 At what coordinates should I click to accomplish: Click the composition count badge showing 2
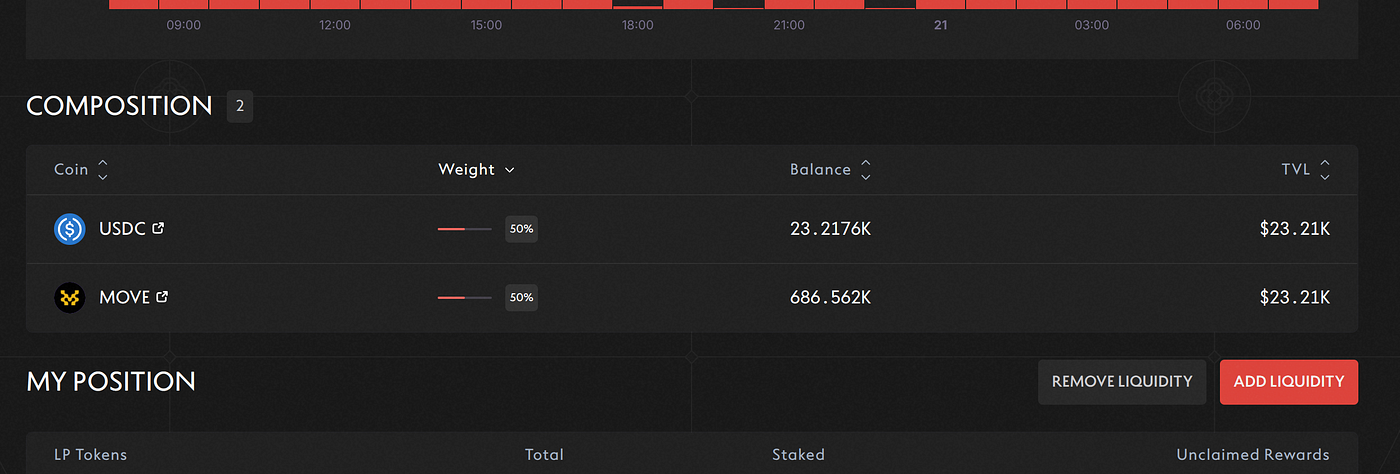coord(240,106)
